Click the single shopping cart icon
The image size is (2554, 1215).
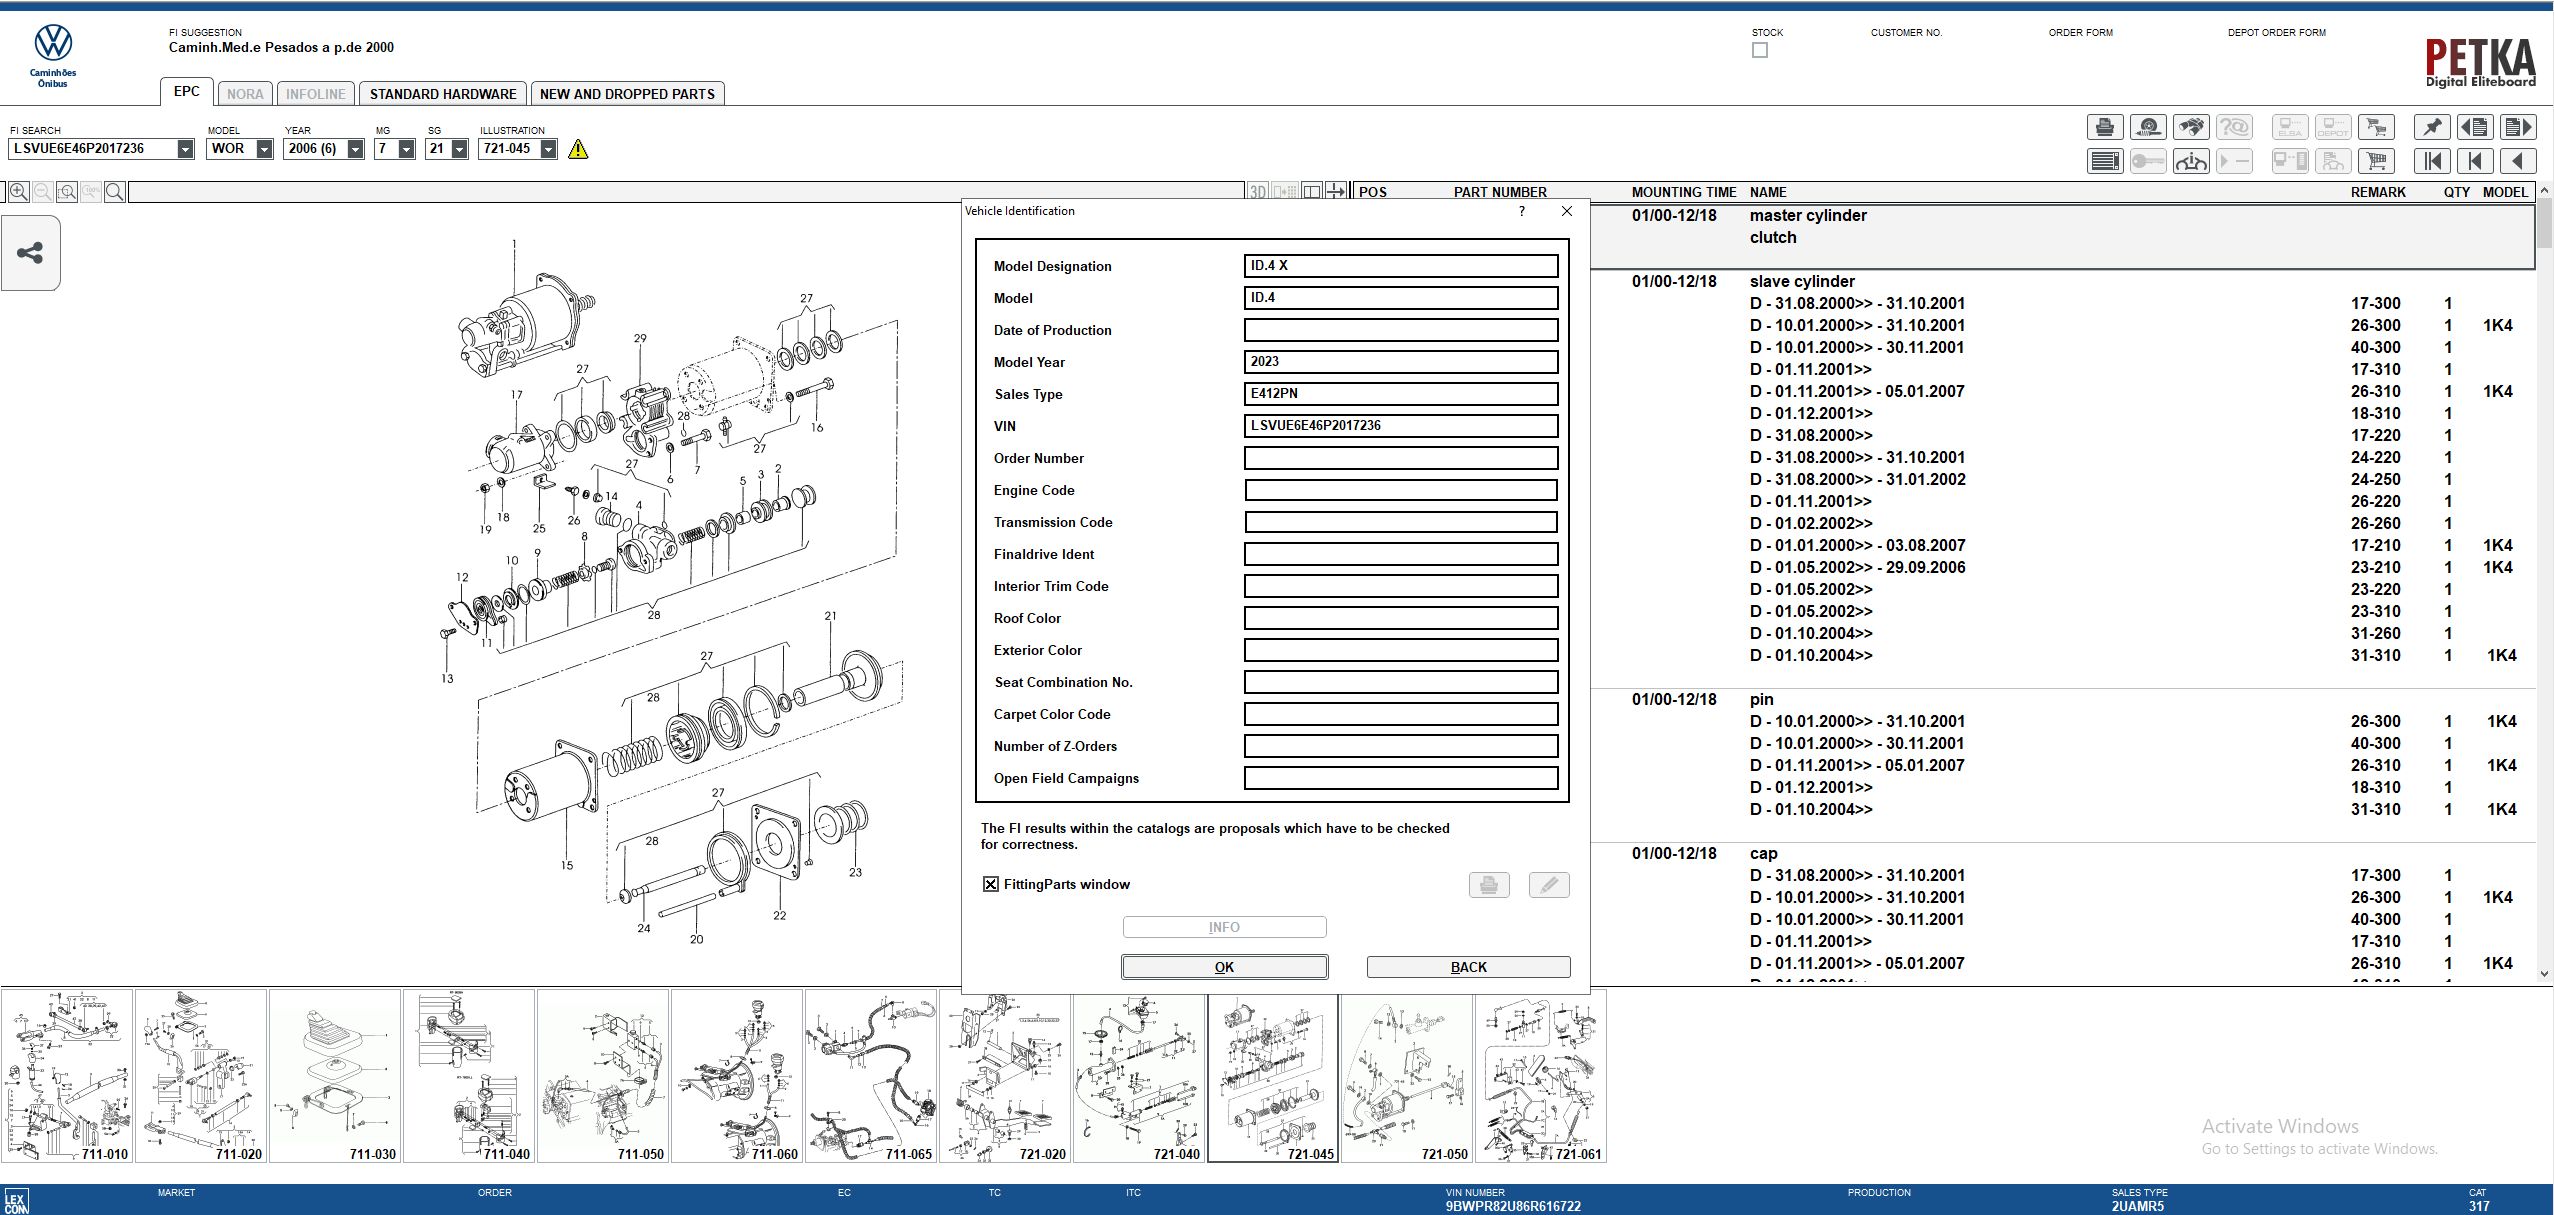click(2376, 161)
